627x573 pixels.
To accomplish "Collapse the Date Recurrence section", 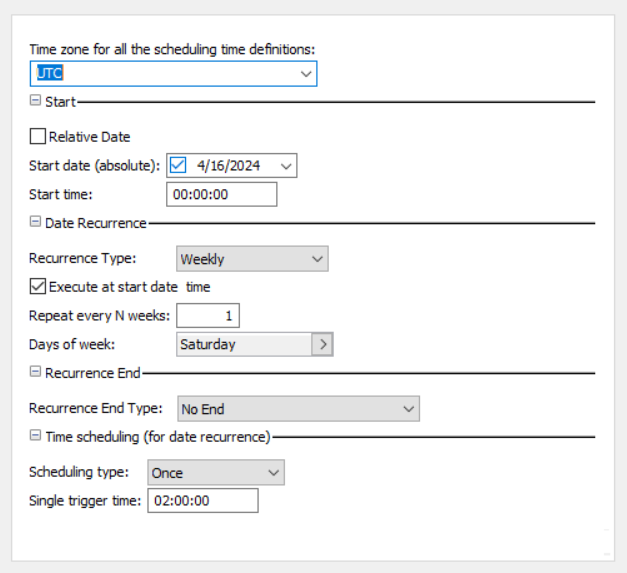I will coord(35,222).
